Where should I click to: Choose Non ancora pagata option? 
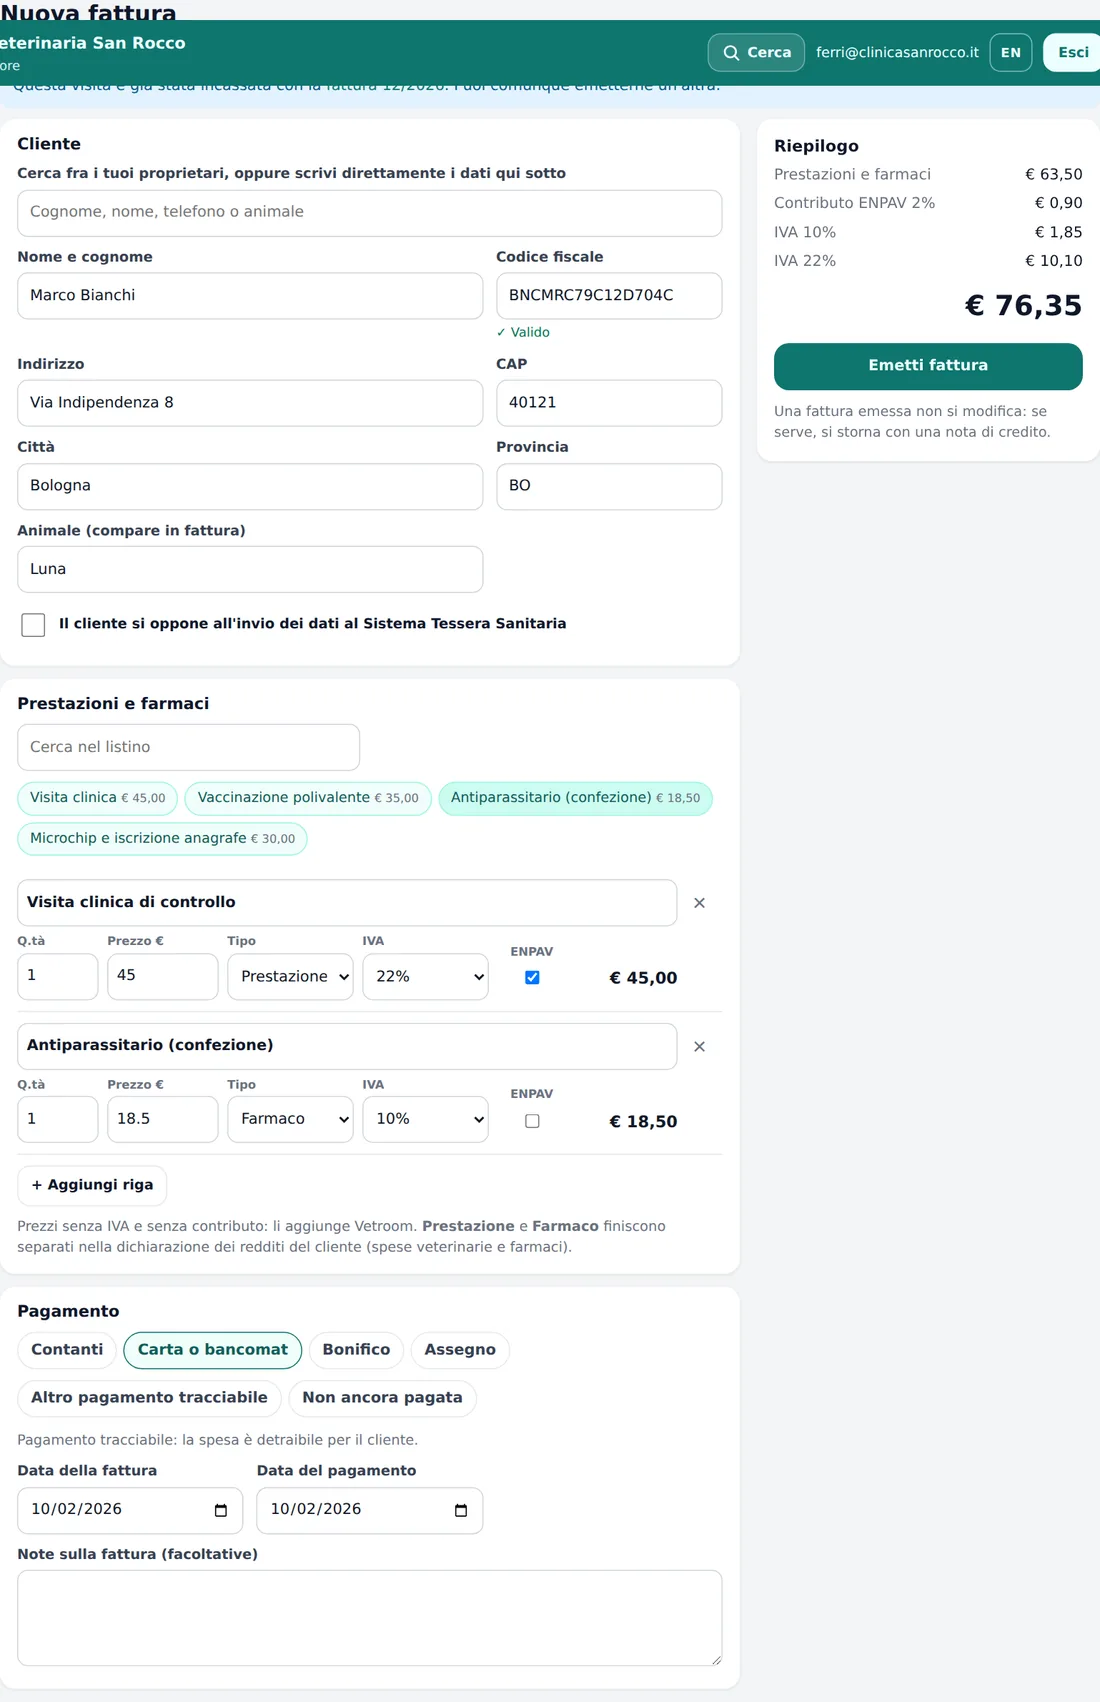pos(382,1398)
